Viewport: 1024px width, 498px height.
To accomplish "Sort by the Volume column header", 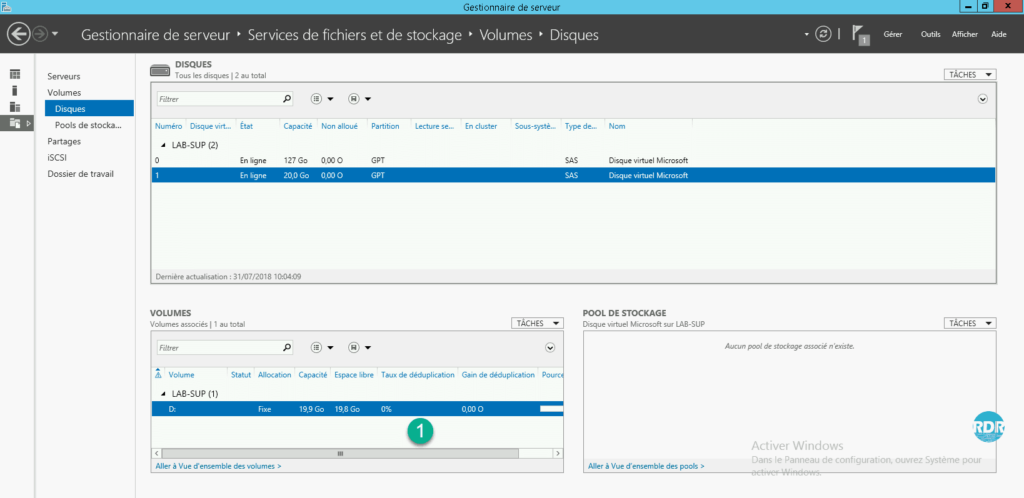I will click(x=182, y=375).
